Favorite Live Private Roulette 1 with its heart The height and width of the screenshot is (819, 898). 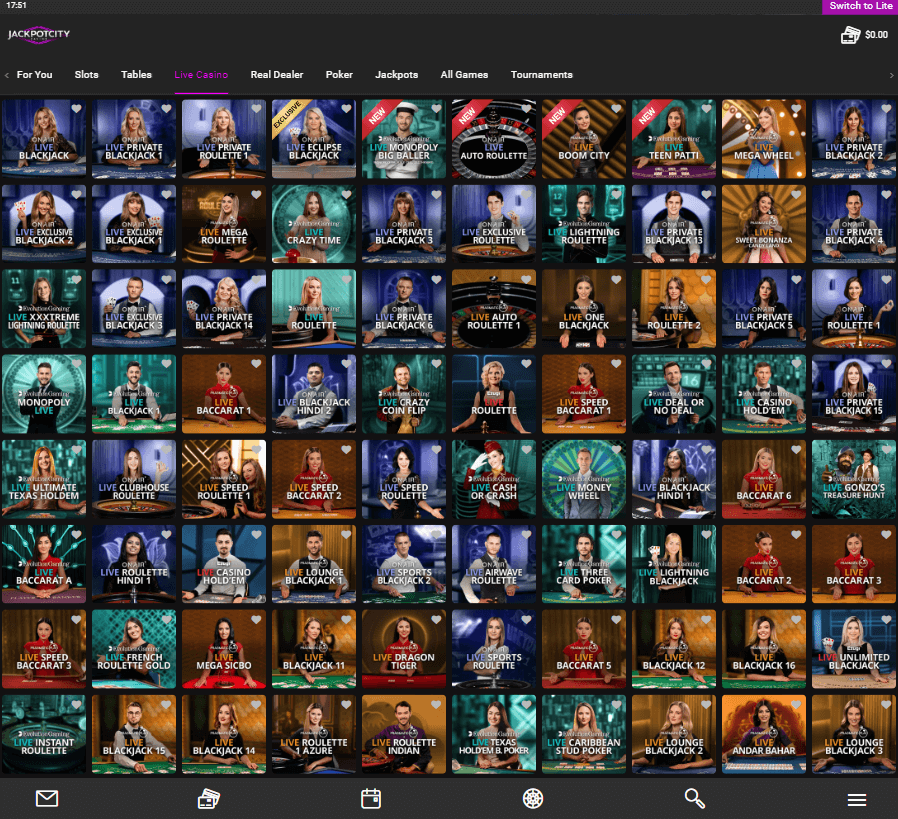point(256,109)
